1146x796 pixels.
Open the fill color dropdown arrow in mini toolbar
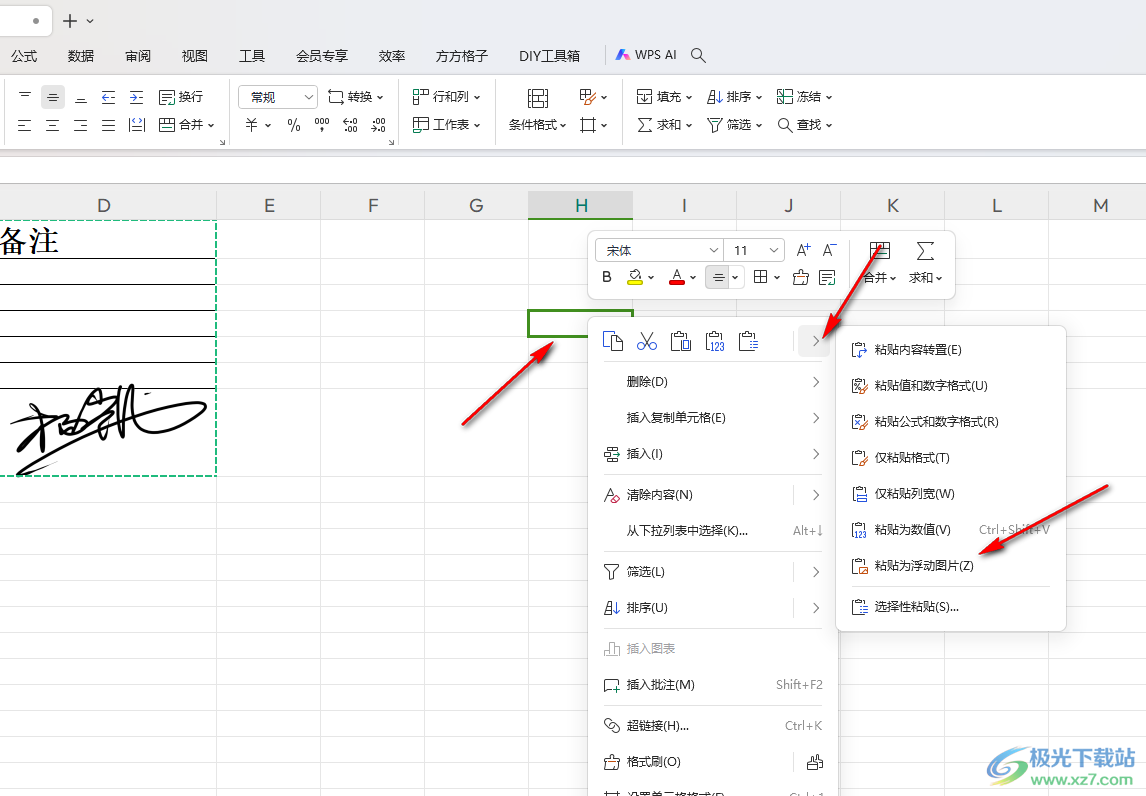[650, 278]
